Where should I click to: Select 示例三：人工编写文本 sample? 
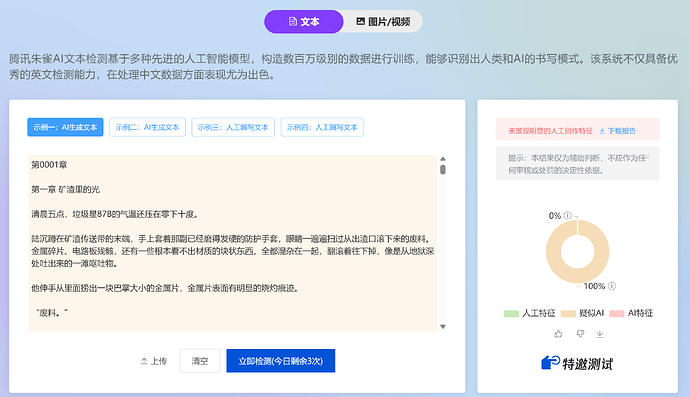click(233, 127)
